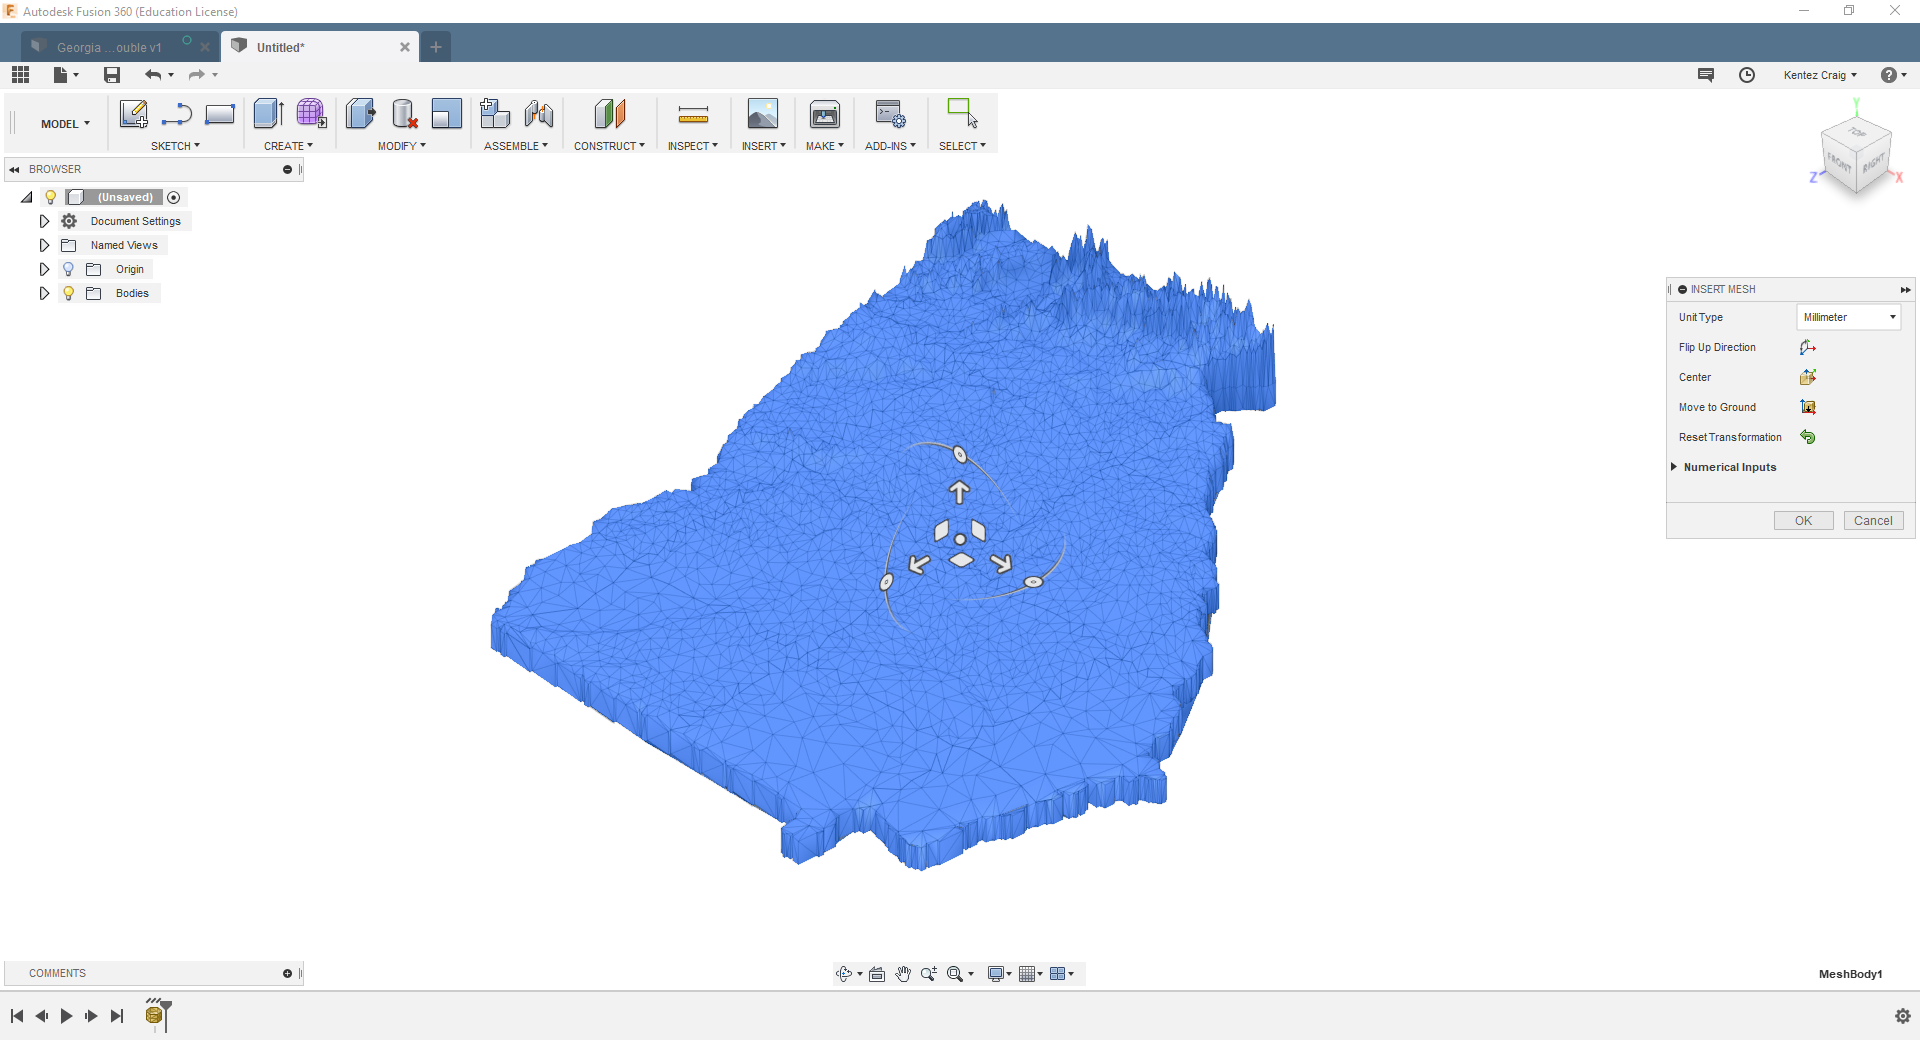Click the Extrude icon in Create
This screenshot has height=1040, width=1920.
(x=268, y=114)
